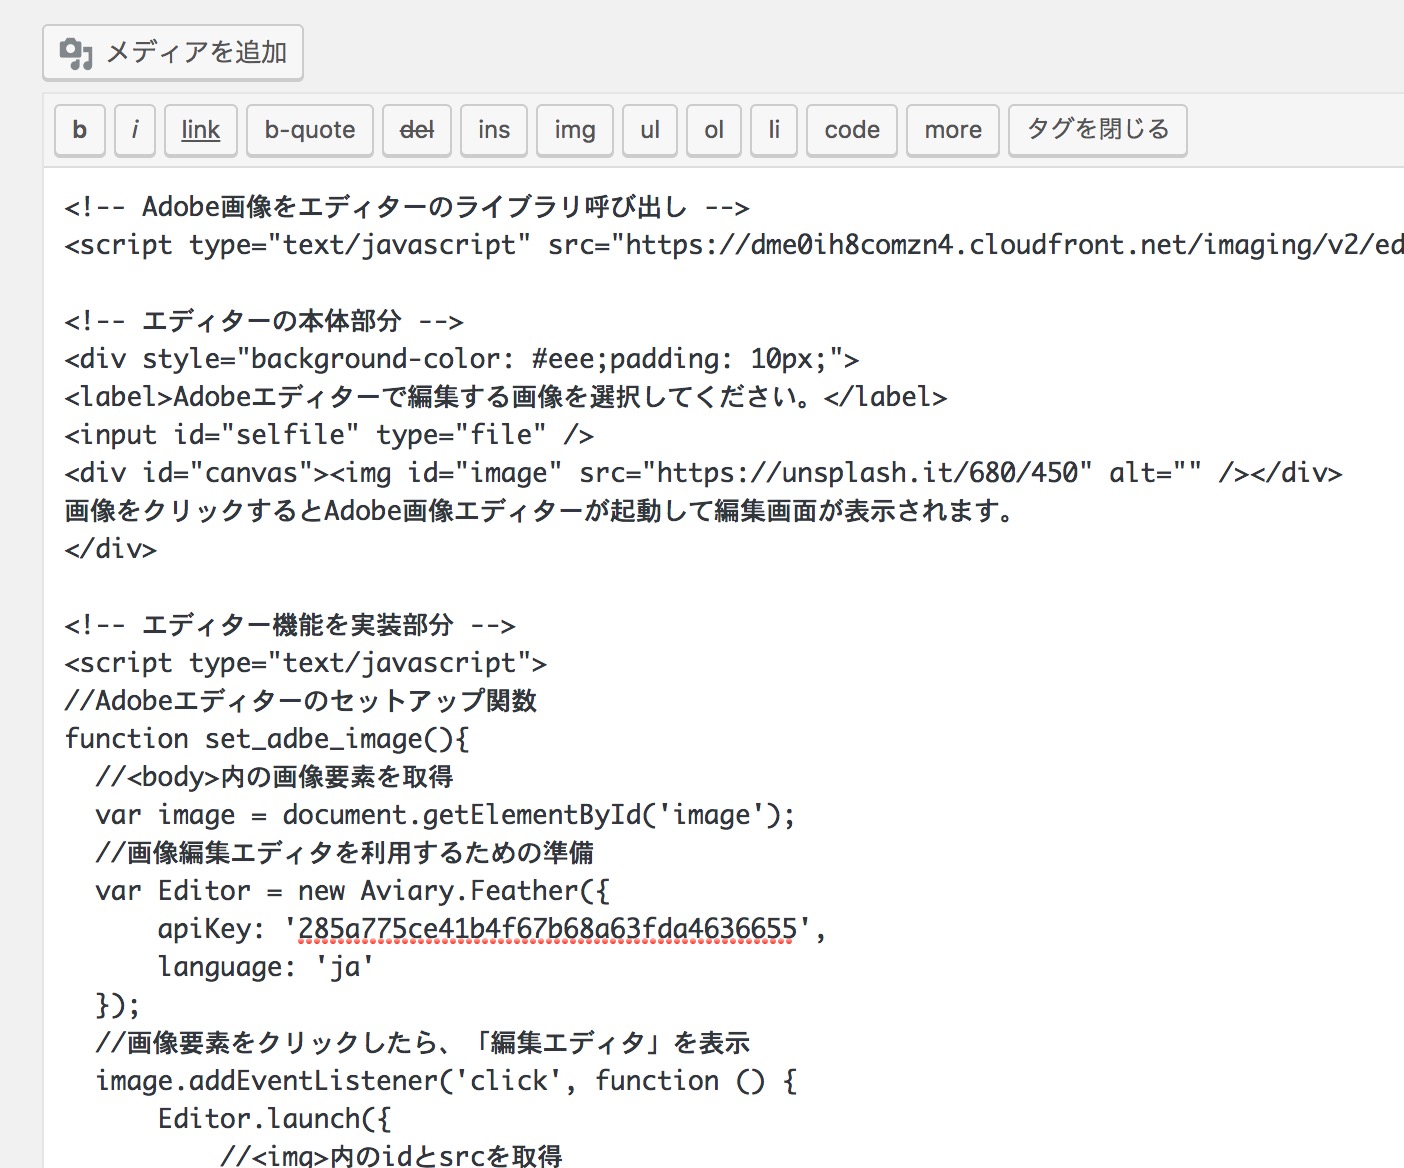
Task: Insert the more tag
Action: pos(953,130)
